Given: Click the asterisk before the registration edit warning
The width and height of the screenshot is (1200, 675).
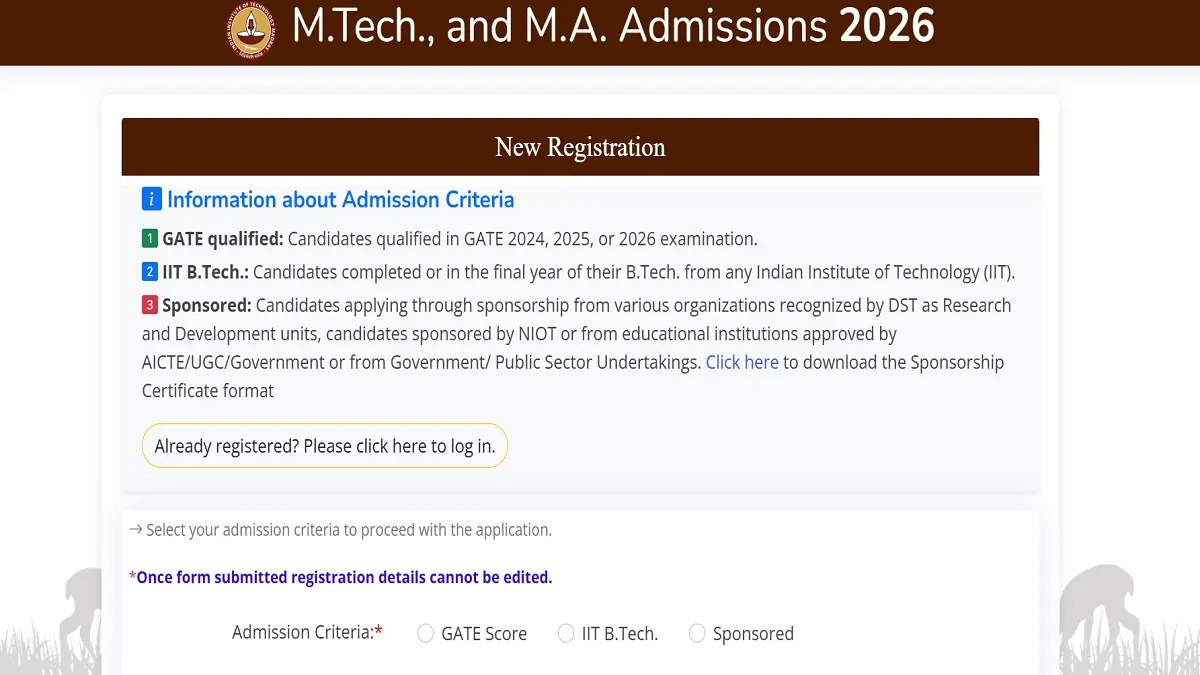Looking at the screenshot, I should (130, 577).
